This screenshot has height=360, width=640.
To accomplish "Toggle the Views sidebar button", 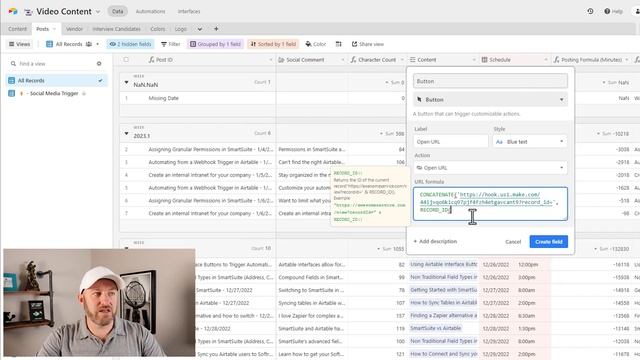I will point(20,44).
